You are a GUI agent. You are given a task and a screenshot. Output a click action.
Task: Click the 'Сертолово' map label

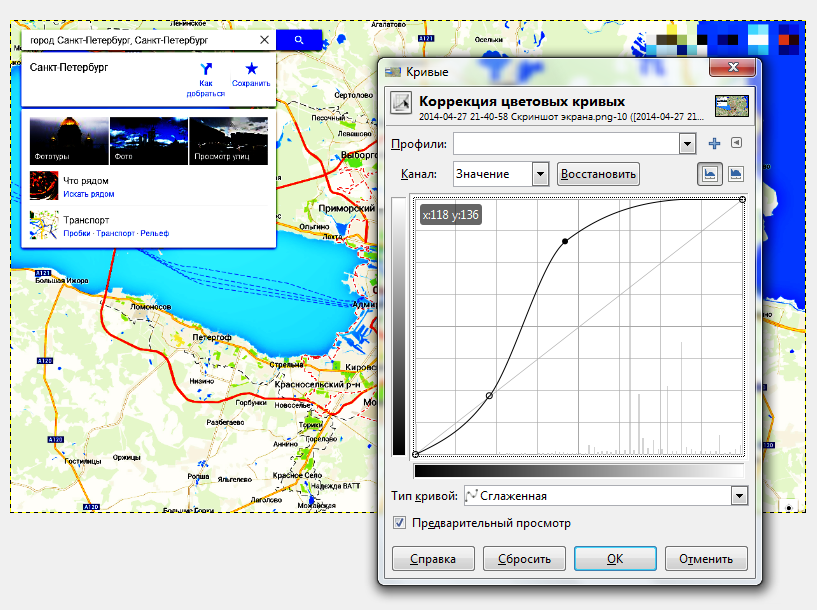tap(353, 95)
